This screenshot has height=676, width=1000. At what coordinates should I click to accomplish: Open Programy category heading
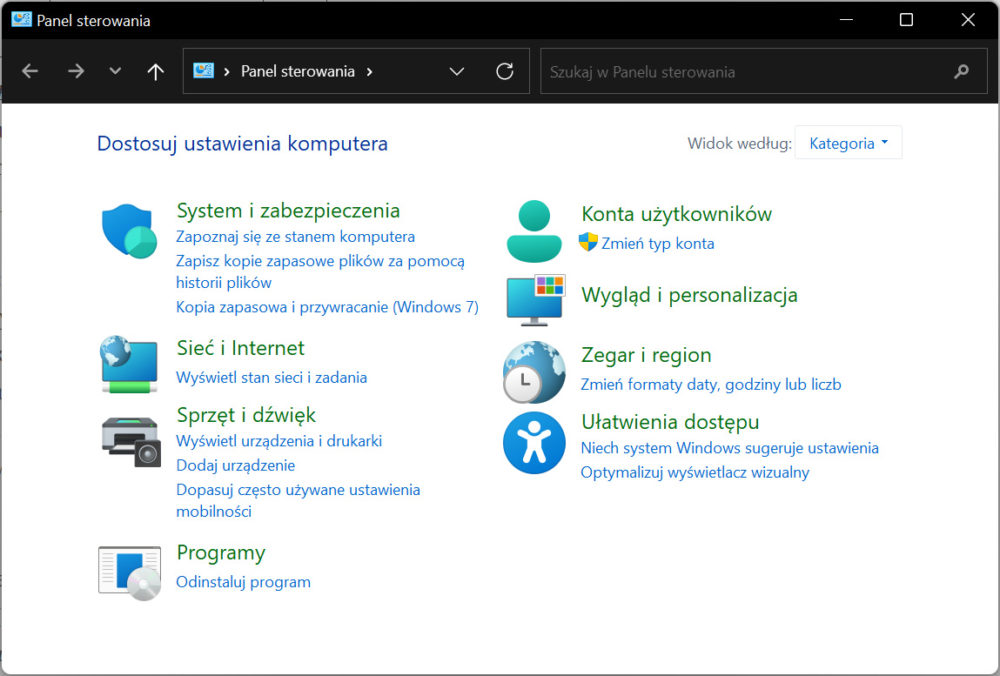click(x=221, y=553)
